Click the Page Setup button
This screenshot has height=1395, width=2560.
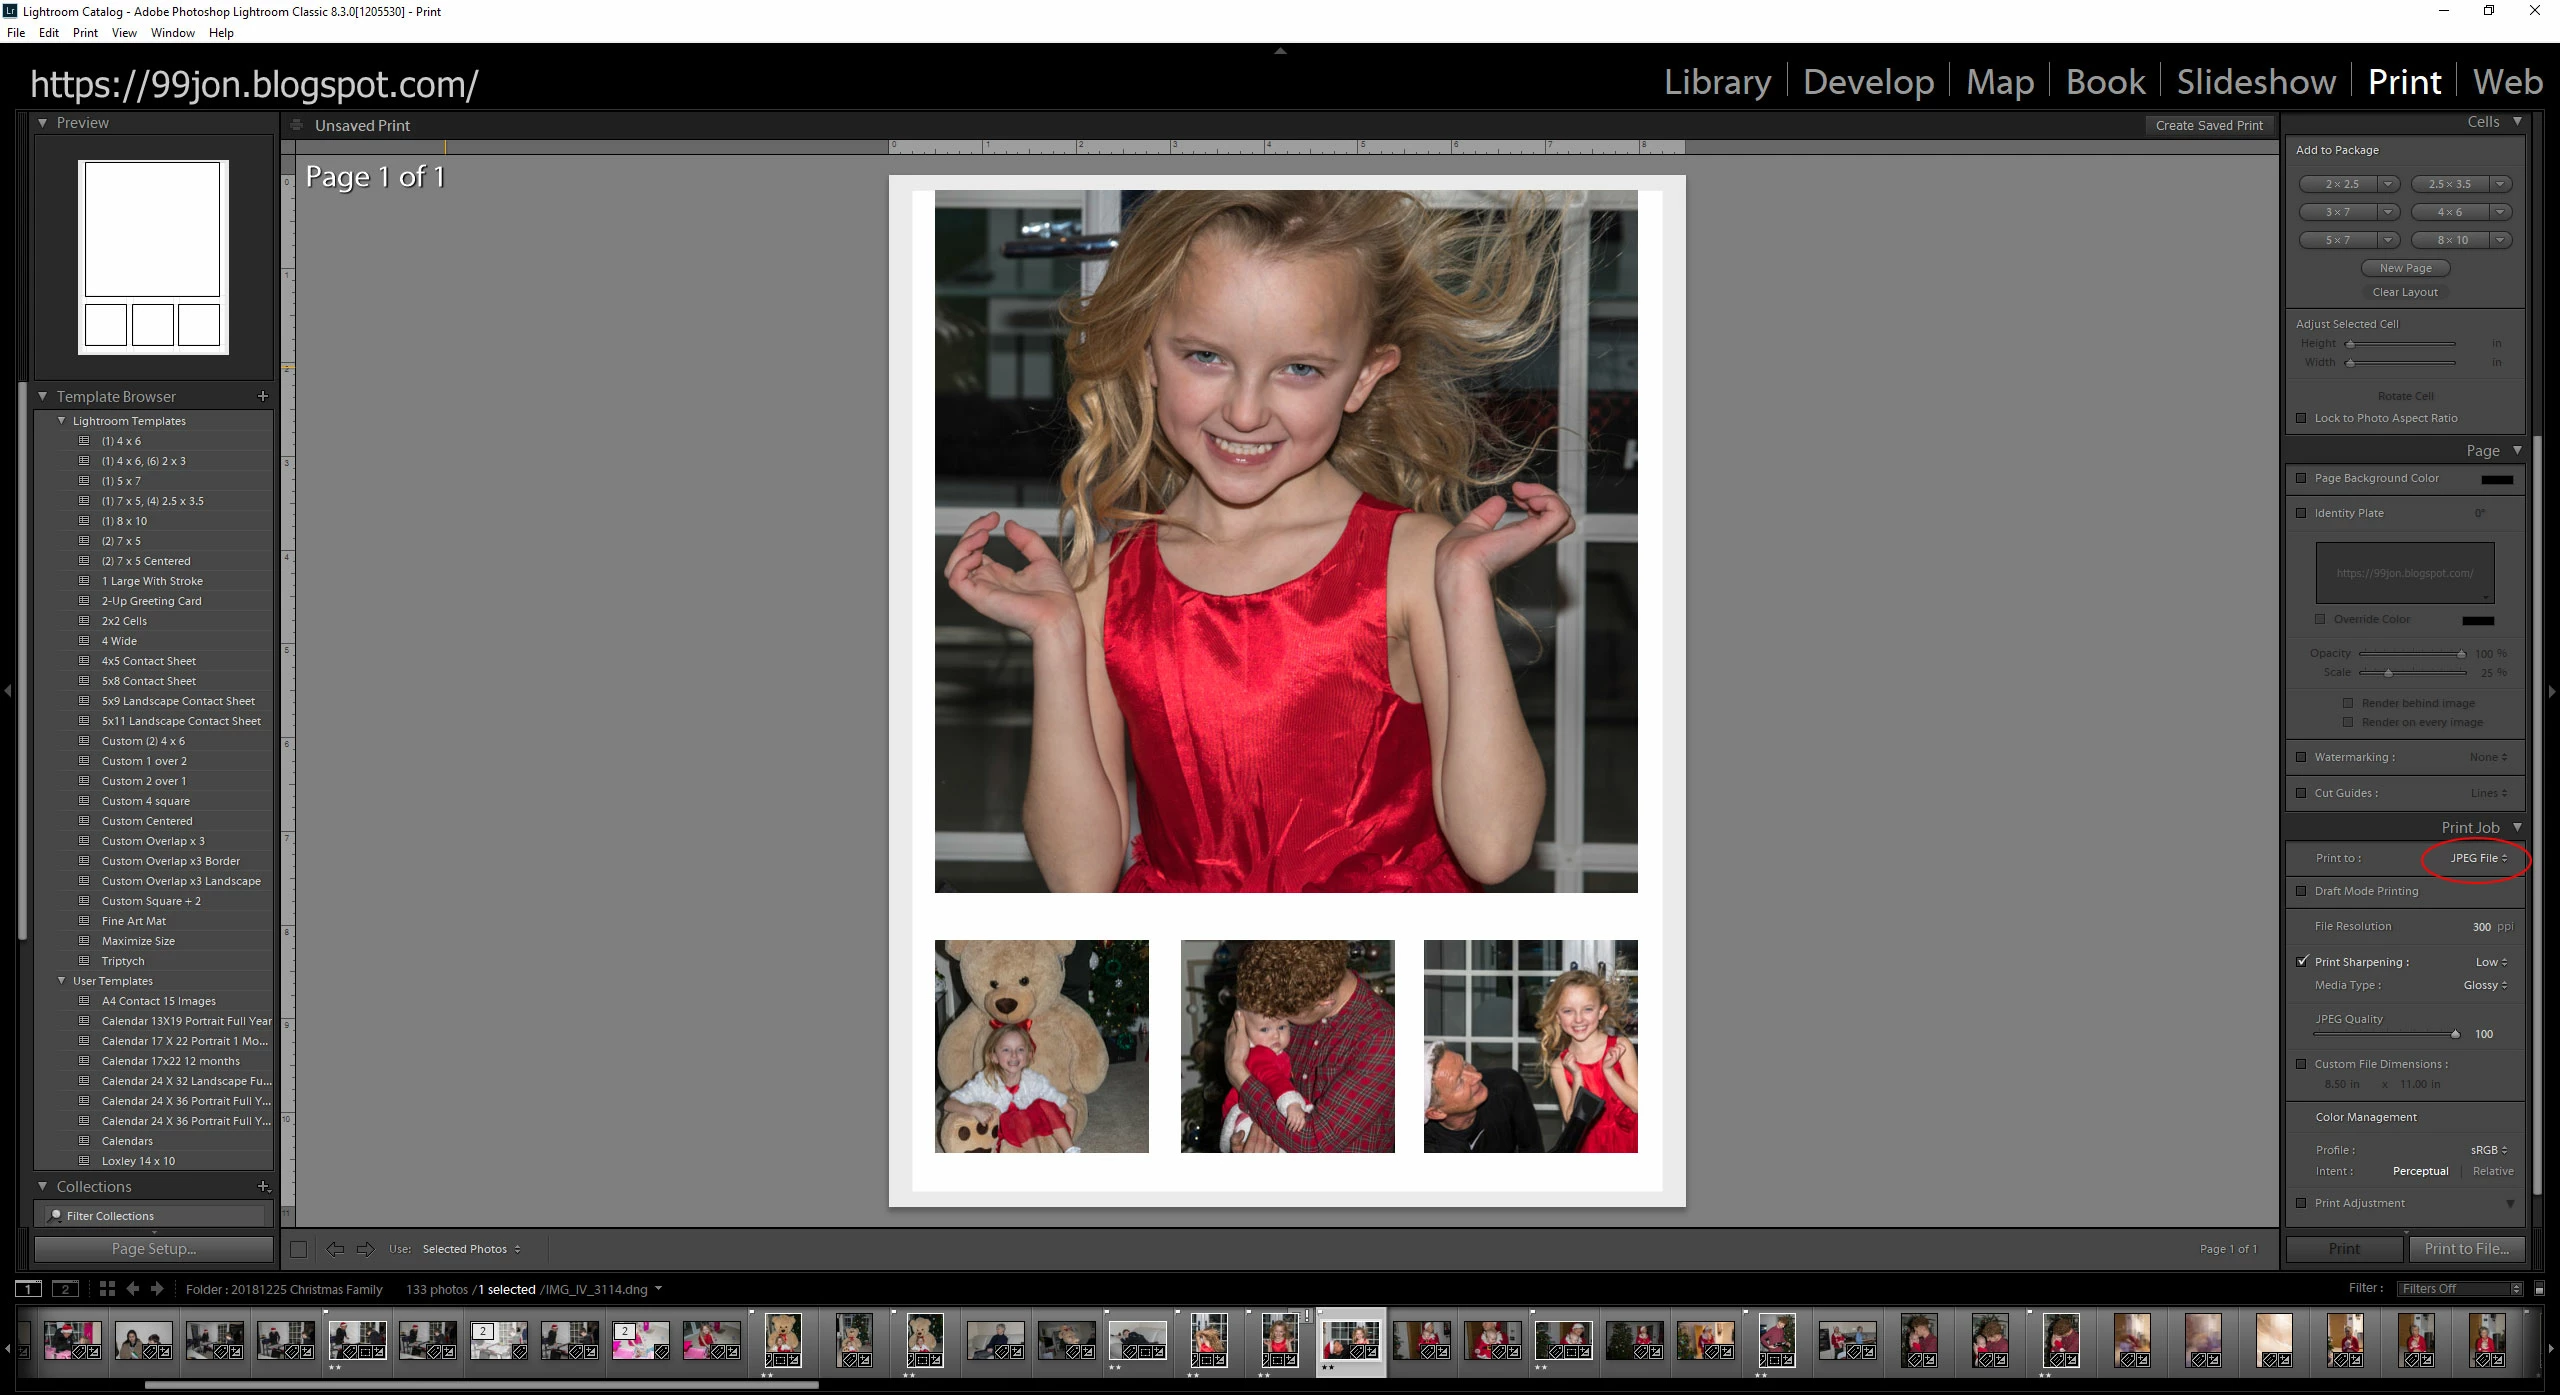153,1249
